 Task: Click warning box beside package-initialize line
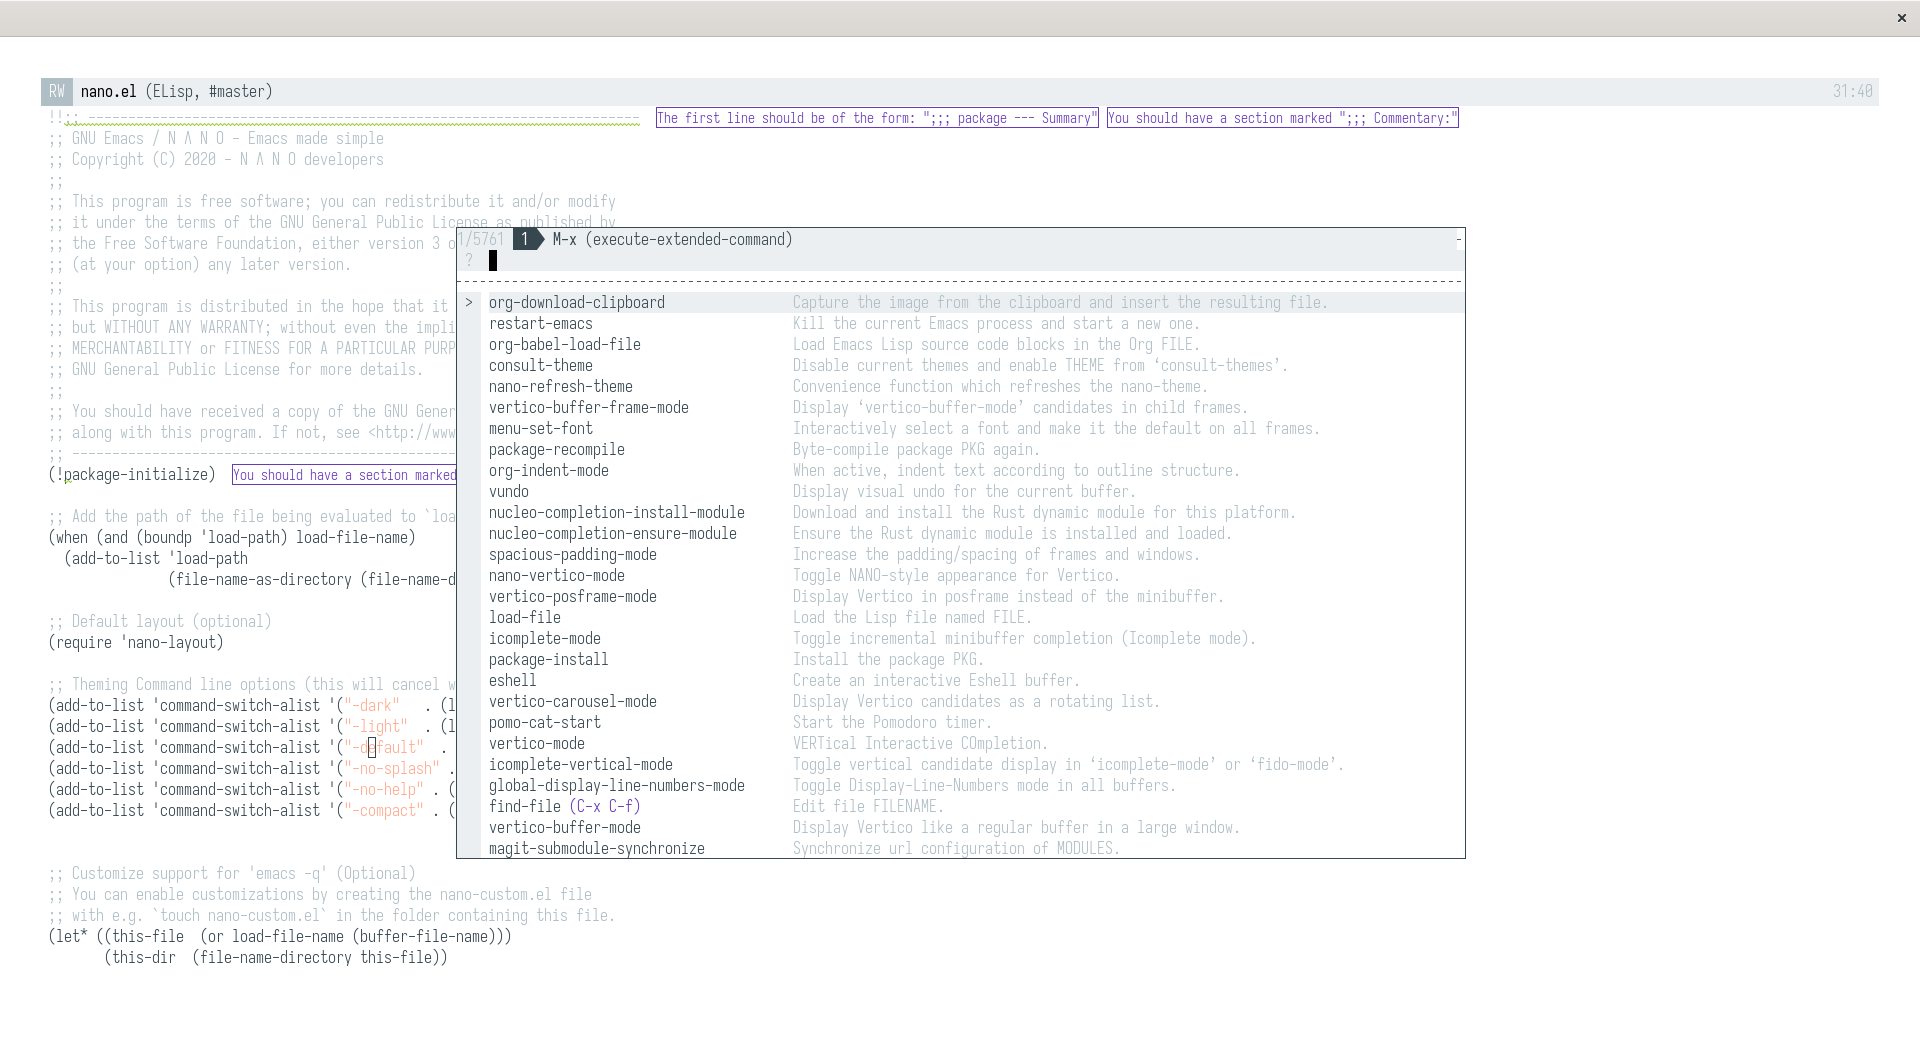point(344,475)
